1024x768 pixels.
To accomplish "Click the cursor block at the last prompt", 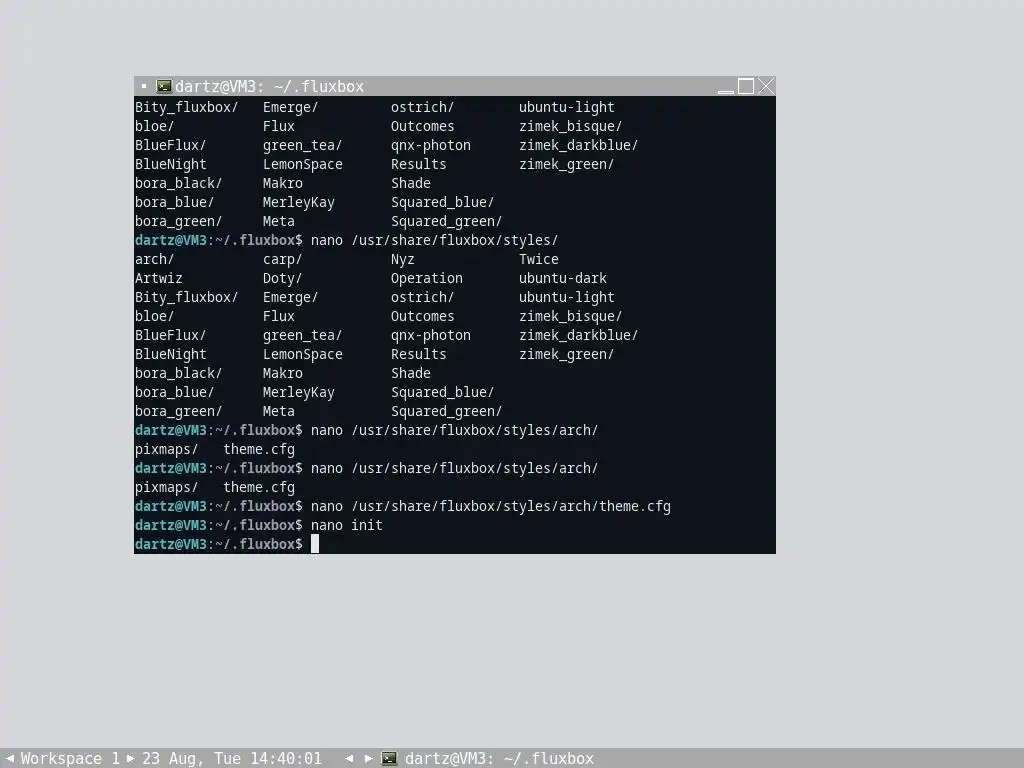I will point(315,544).
